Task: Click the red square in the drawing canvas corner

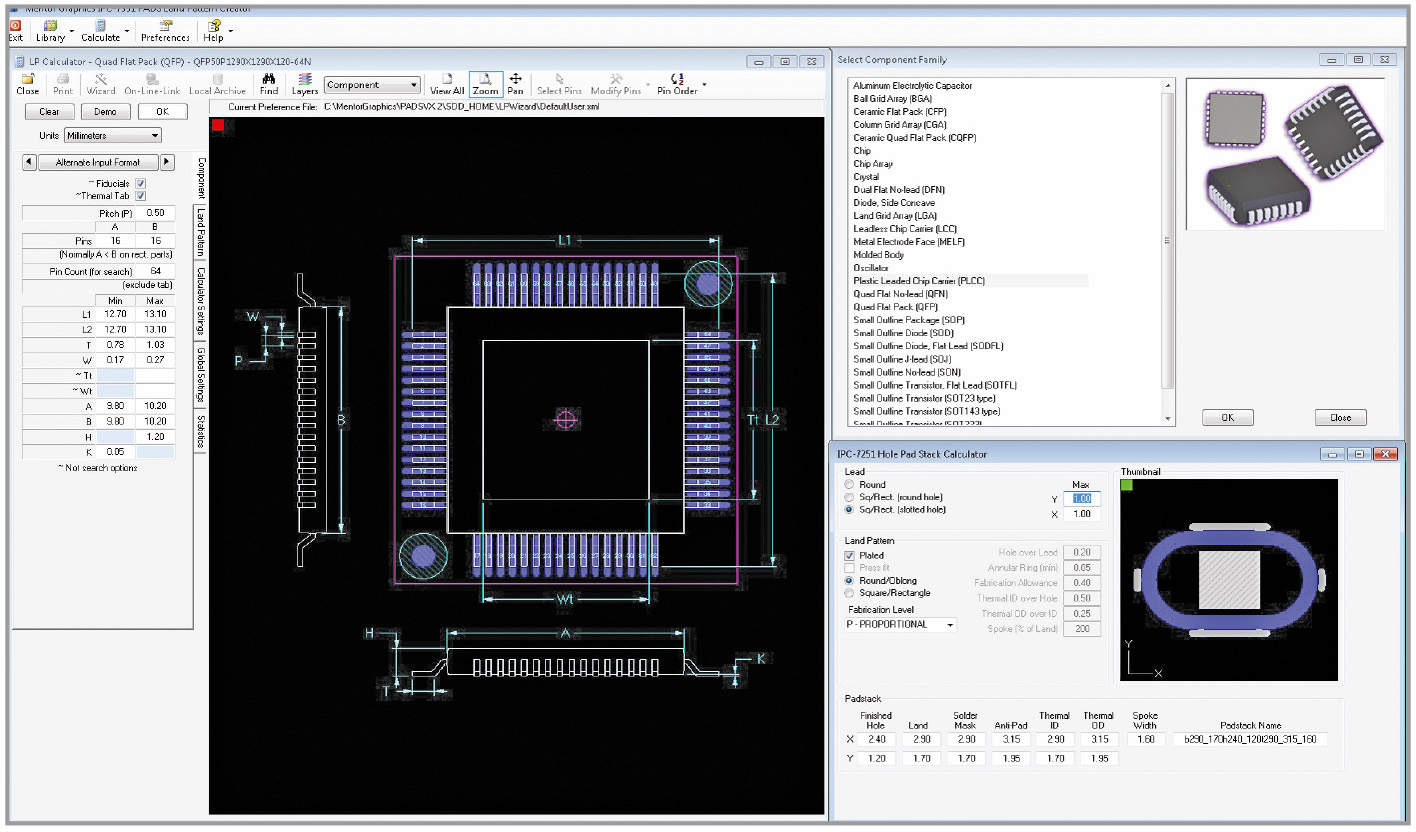Action: coord(218,125)
